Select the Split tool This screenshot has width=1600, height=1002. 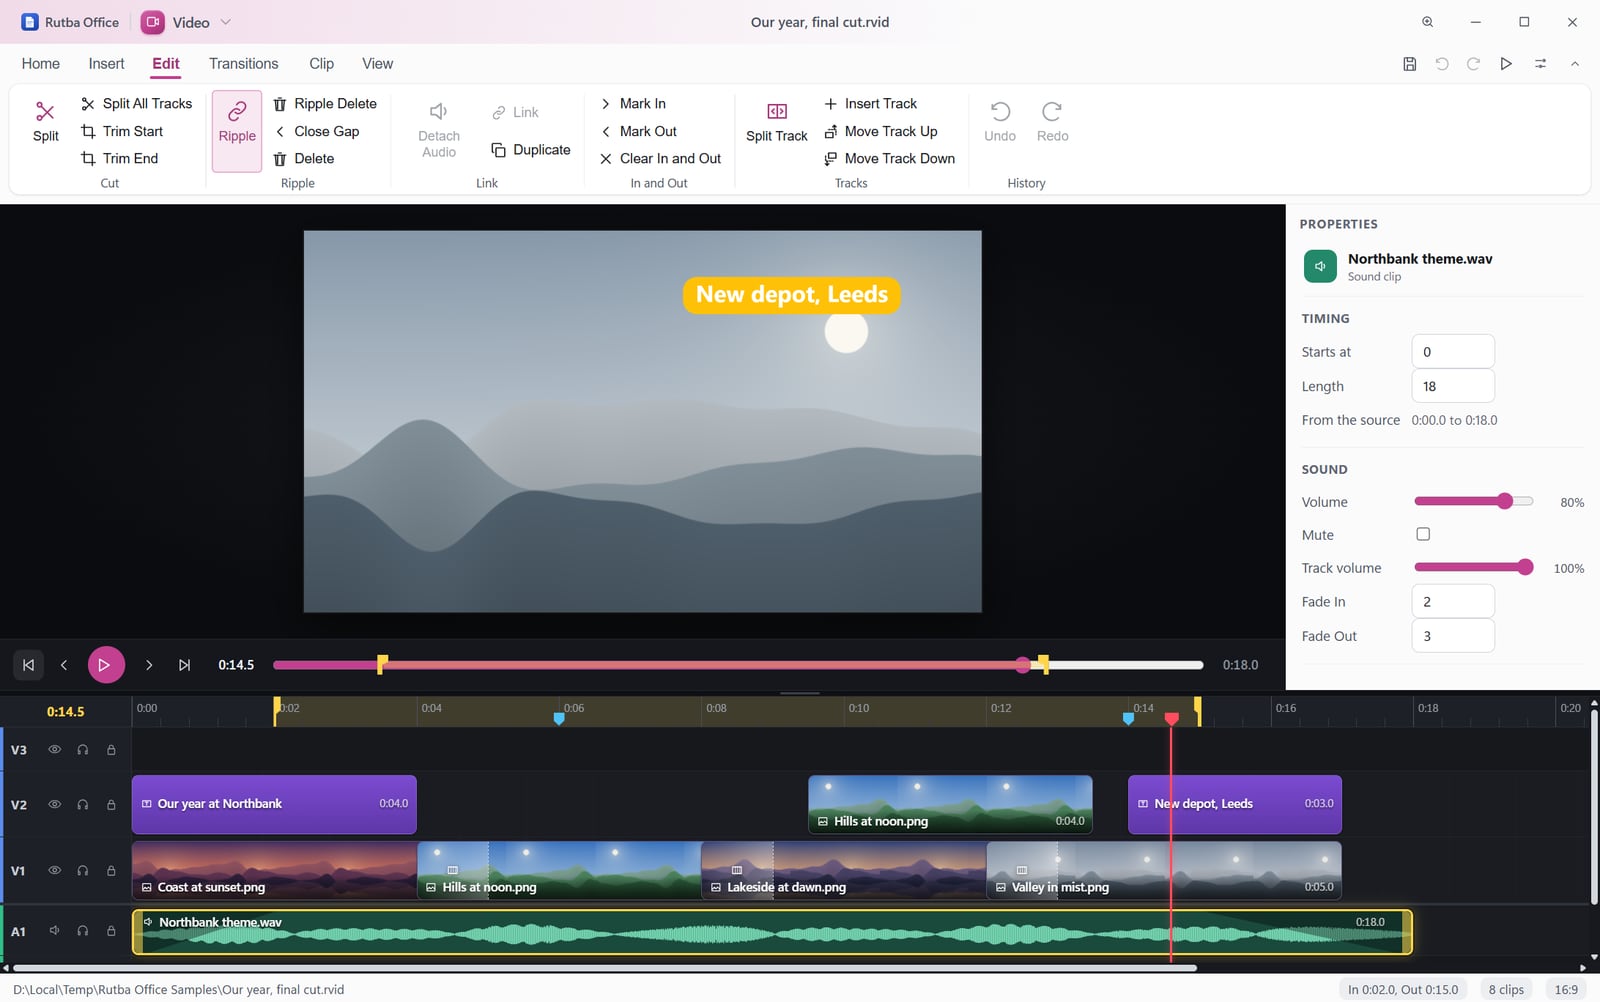tap(45, 123)
